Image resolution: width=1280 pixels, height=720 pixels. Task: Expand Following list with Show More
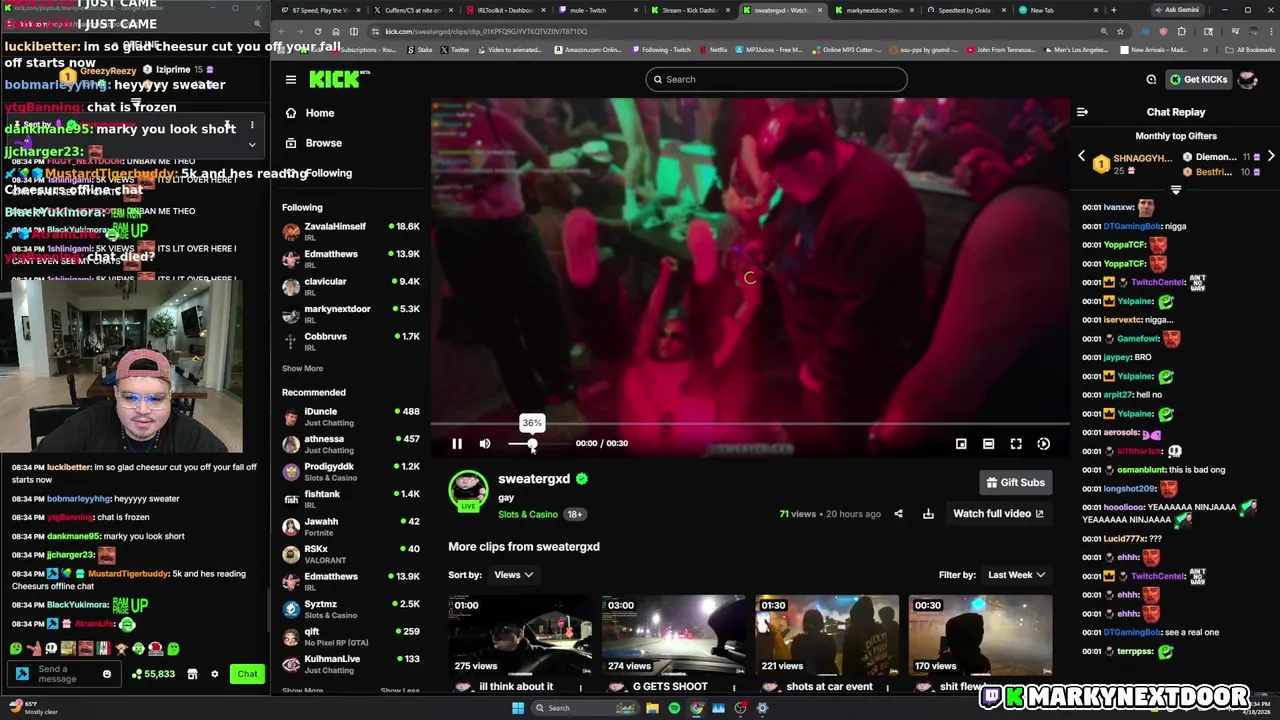coord(302,369)
